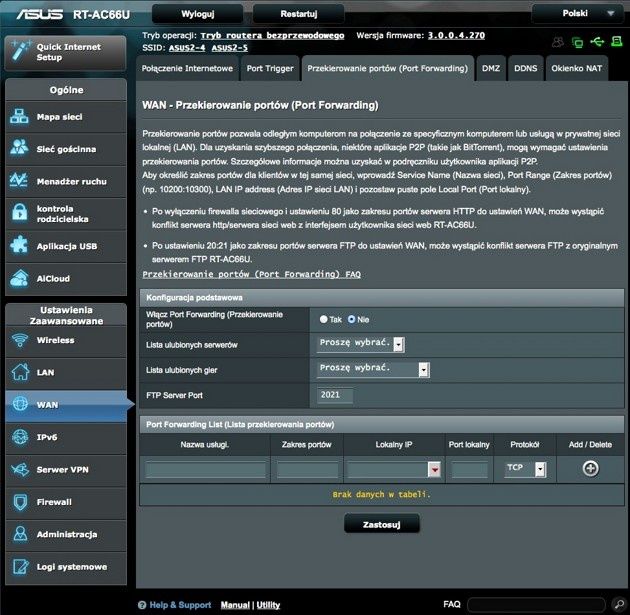
Task: Click the Wyloguj button
Action: pyautogui.click(x=197, y=14)
